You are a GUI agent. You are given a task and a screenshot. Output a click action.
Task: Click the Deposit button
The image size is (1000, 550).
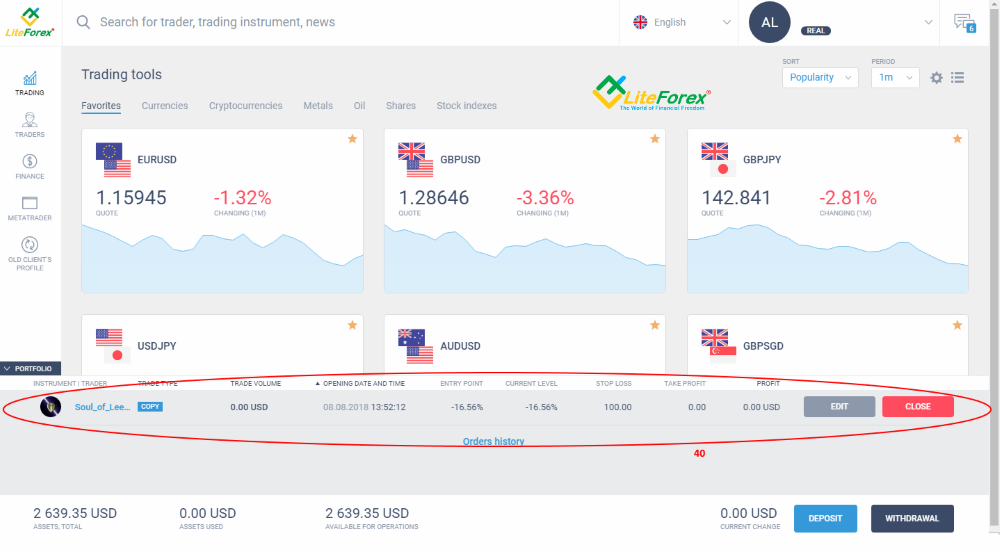pos(825,519)
